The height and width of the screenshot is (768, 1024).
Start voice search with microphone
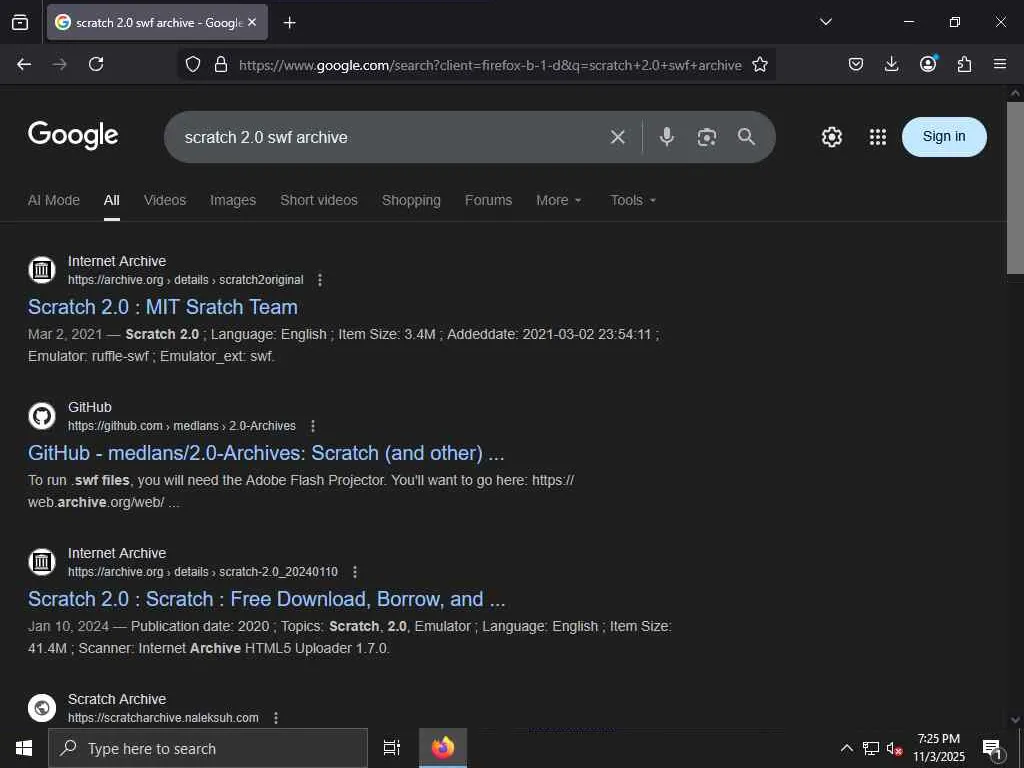(x=667, y=137)
